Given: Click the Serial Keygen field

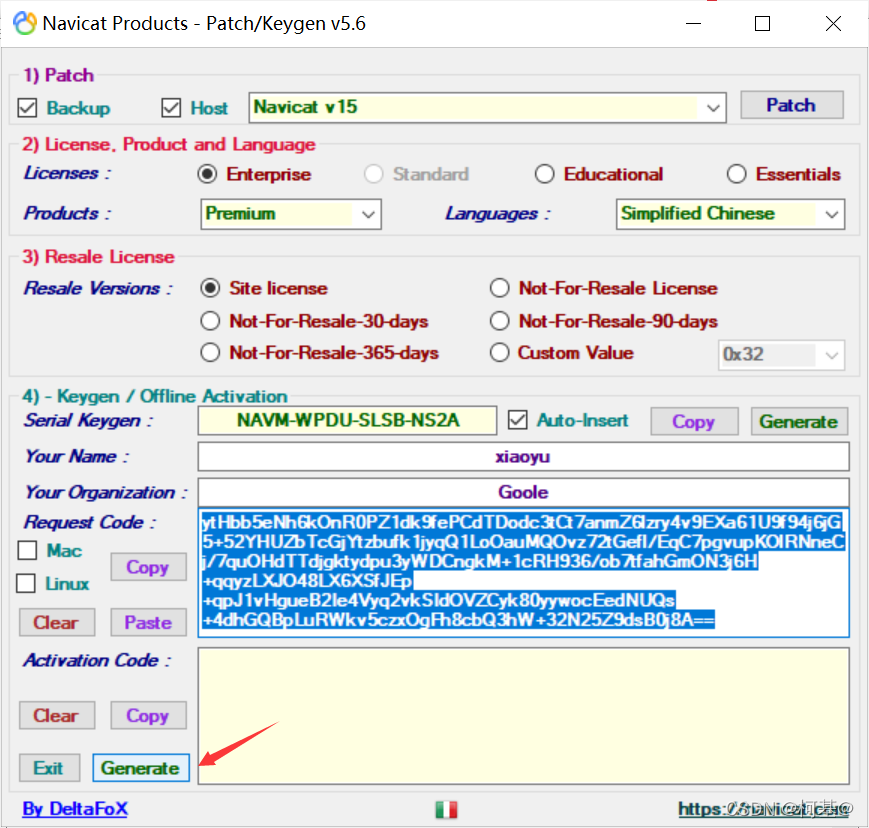Looking at the screenshot, I should coord(347,421).
